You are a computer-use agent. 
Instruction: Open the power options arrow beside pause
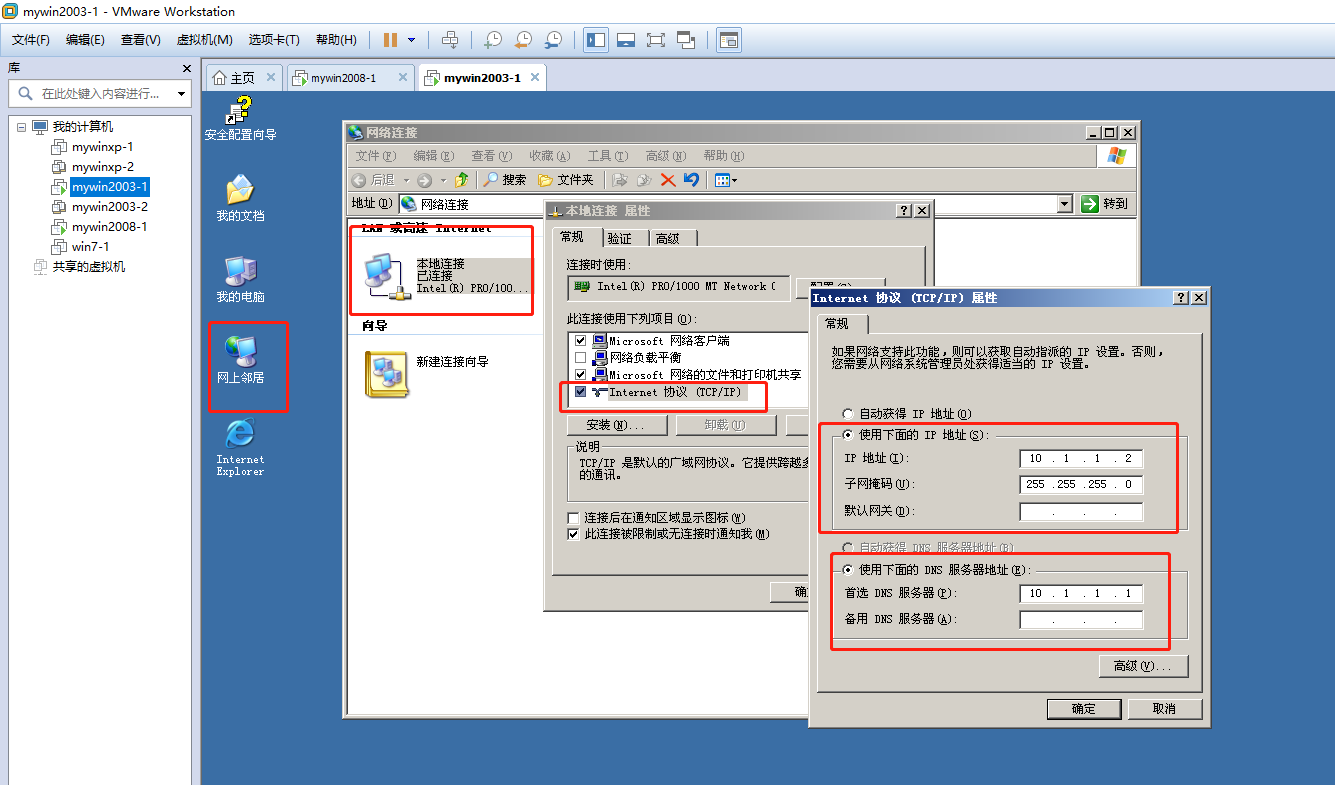tap(411, 40)
